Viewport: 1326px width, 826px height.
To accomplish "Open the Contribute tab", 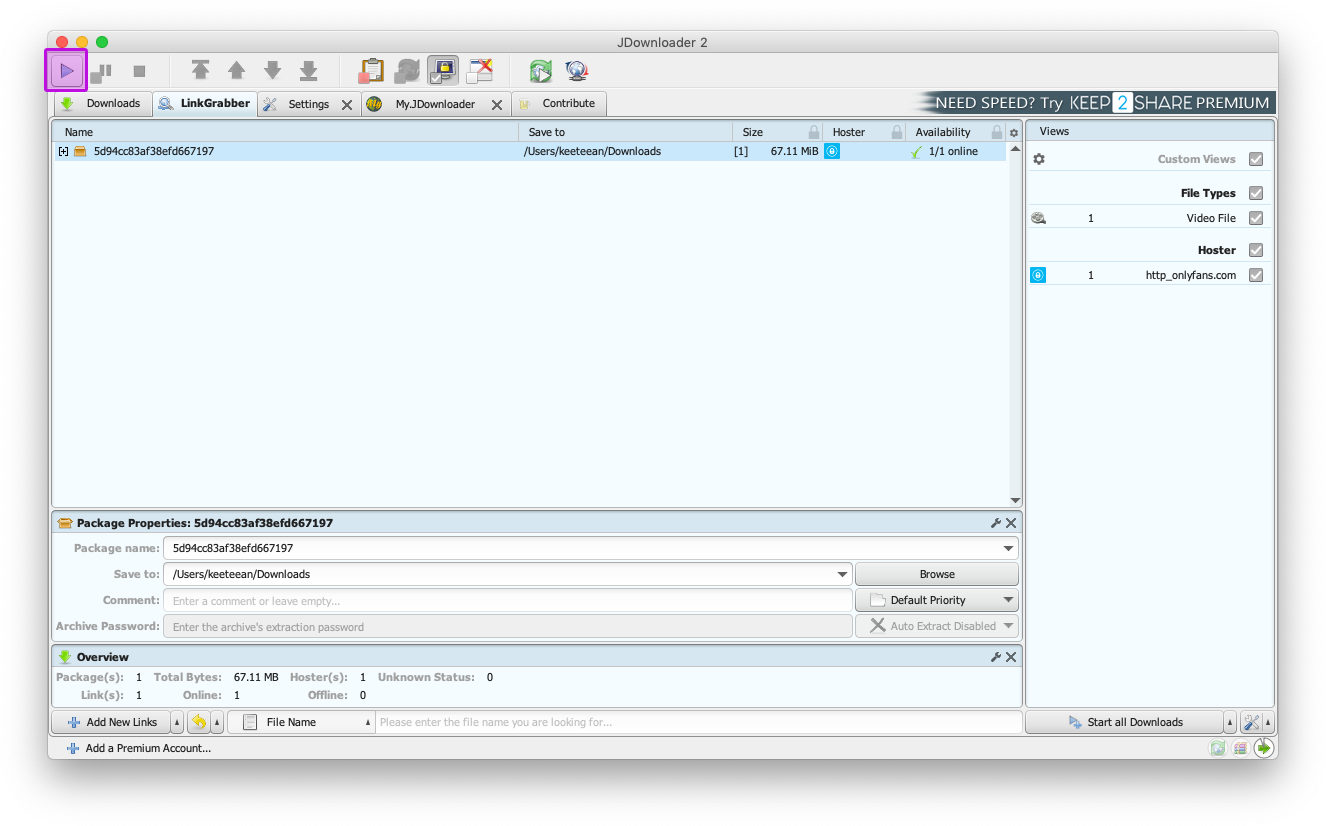I will tap(558, 103).
